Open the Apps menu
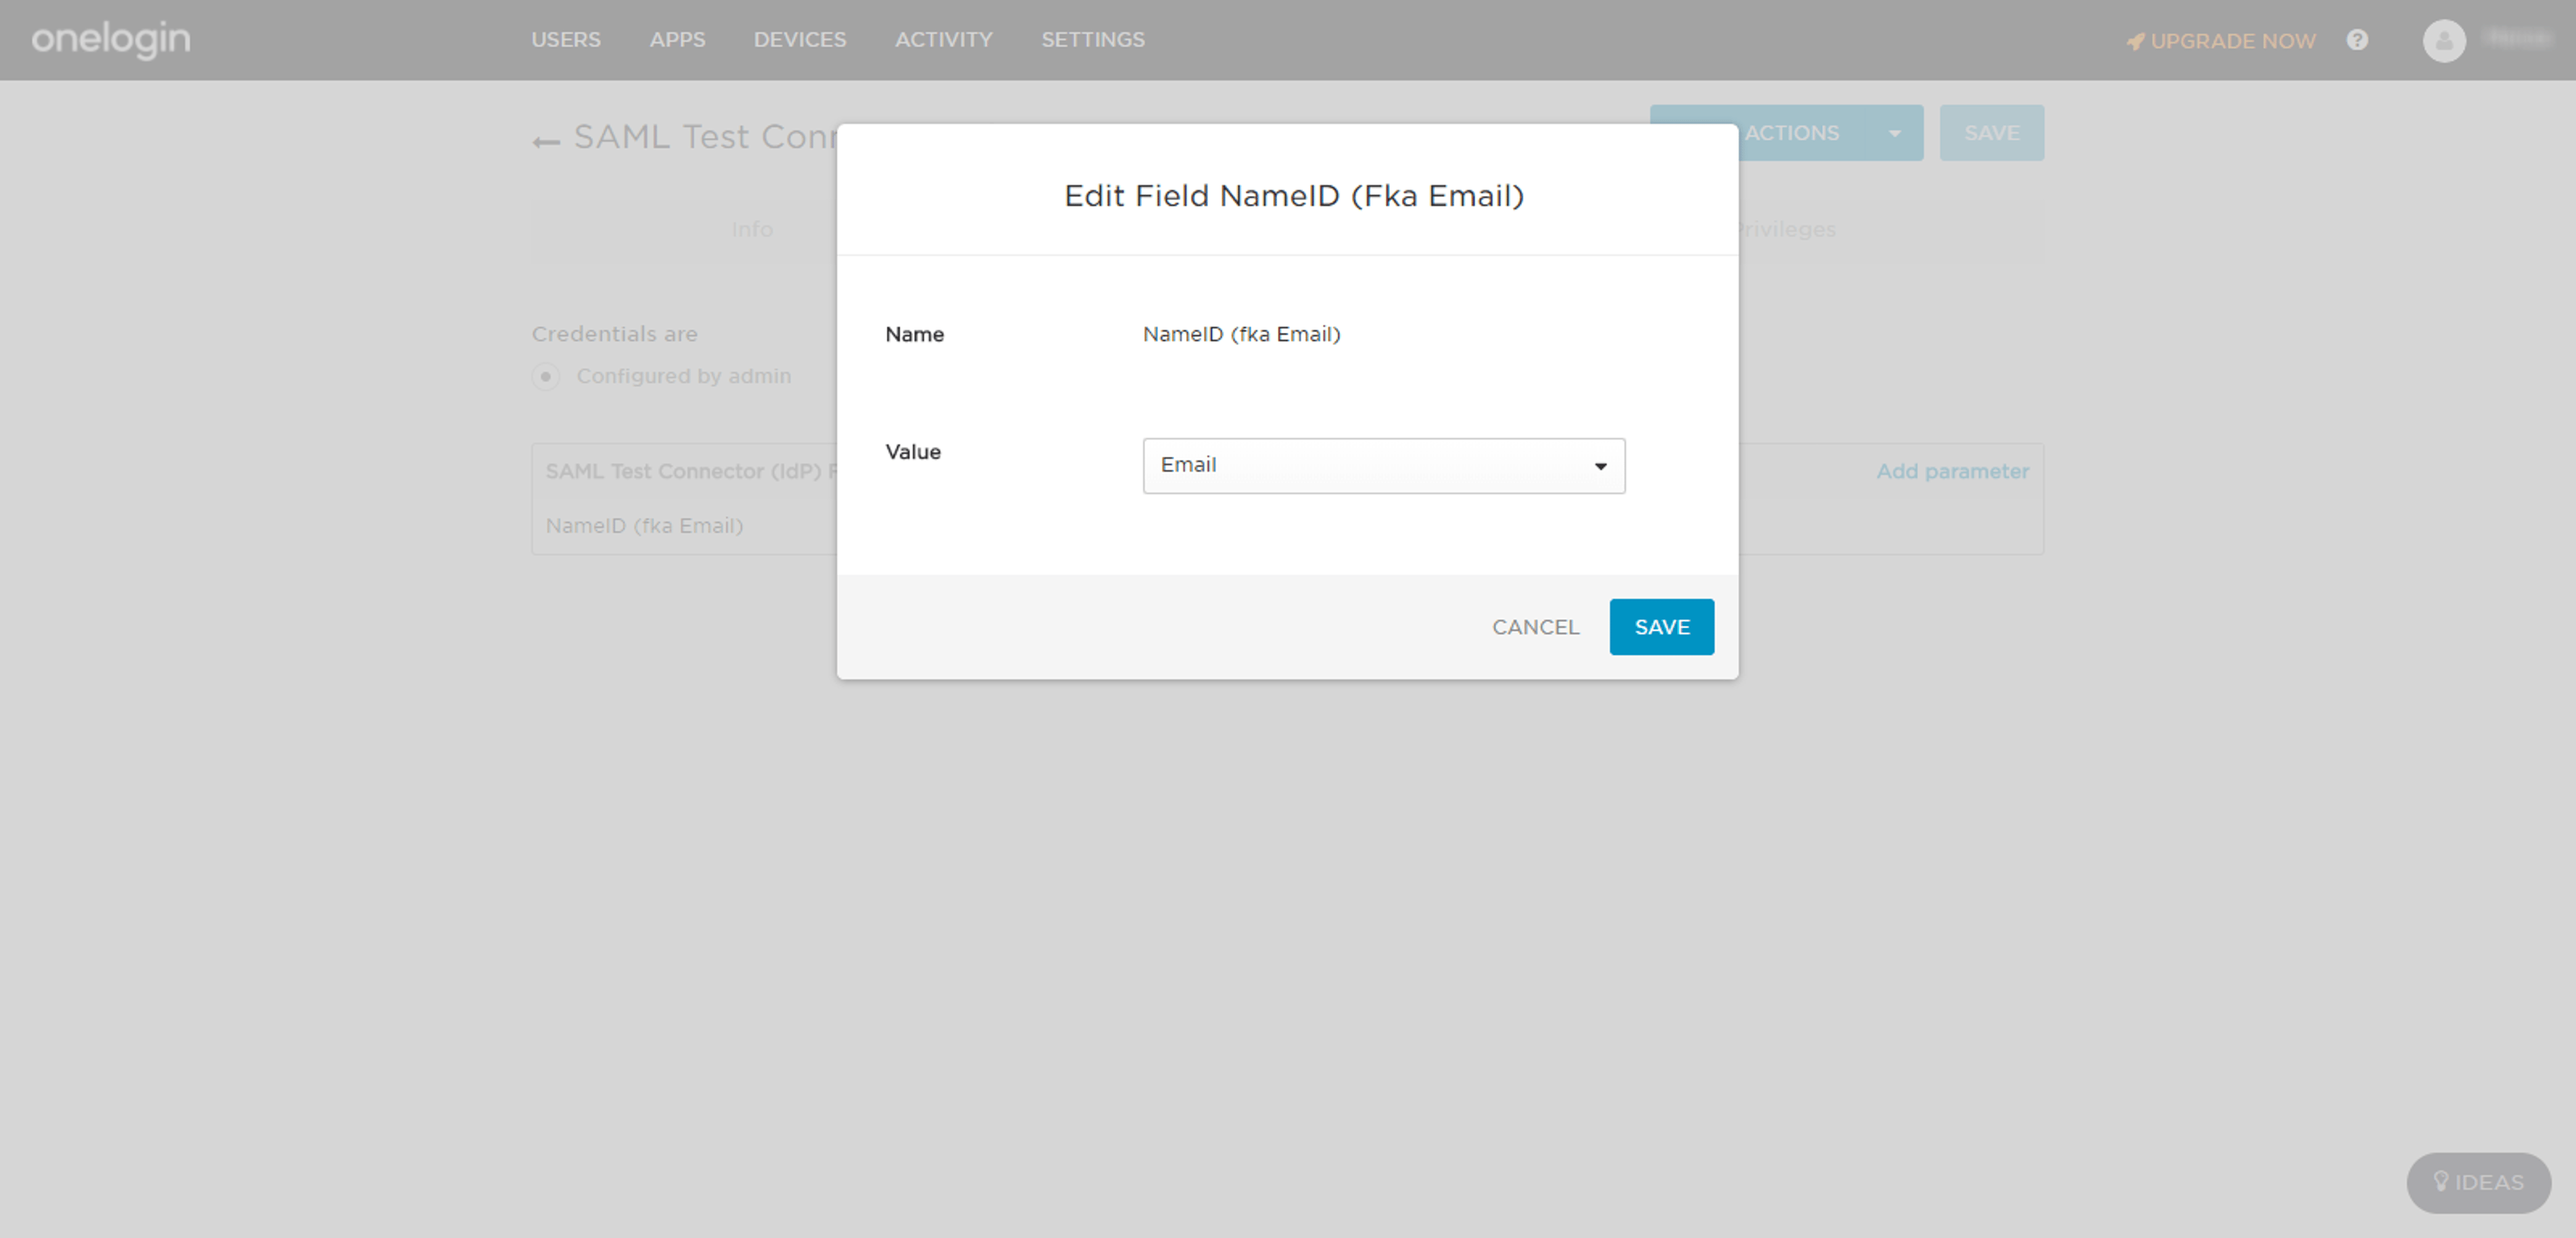 (677, 40)
